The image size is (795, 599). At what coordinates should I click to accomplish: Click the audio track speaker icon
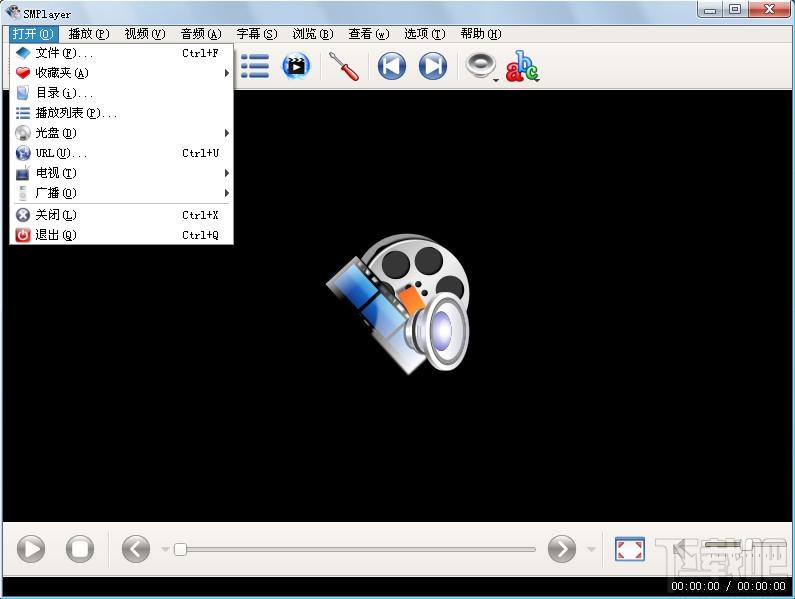[x=480, y=65]
